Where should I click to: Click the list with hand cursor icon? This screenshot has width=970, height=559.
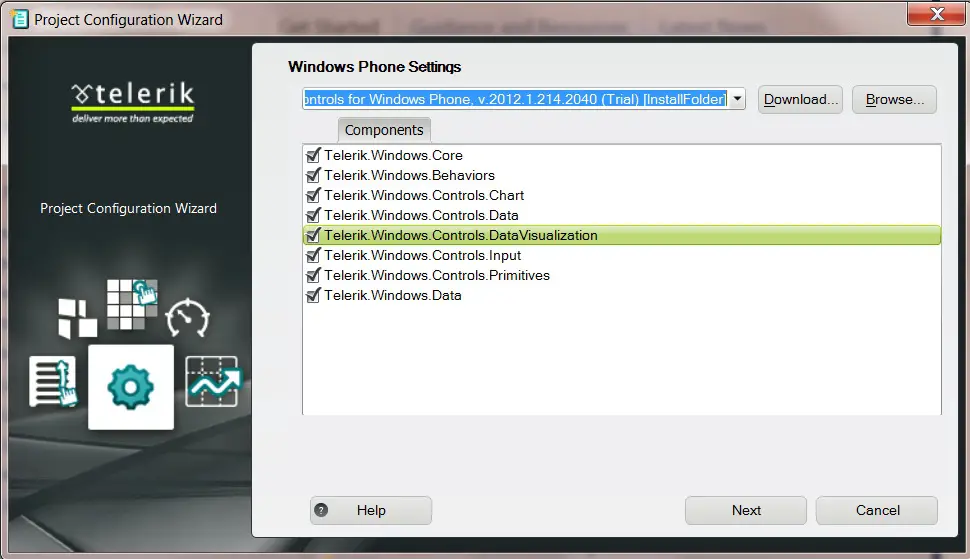point(53,382)
